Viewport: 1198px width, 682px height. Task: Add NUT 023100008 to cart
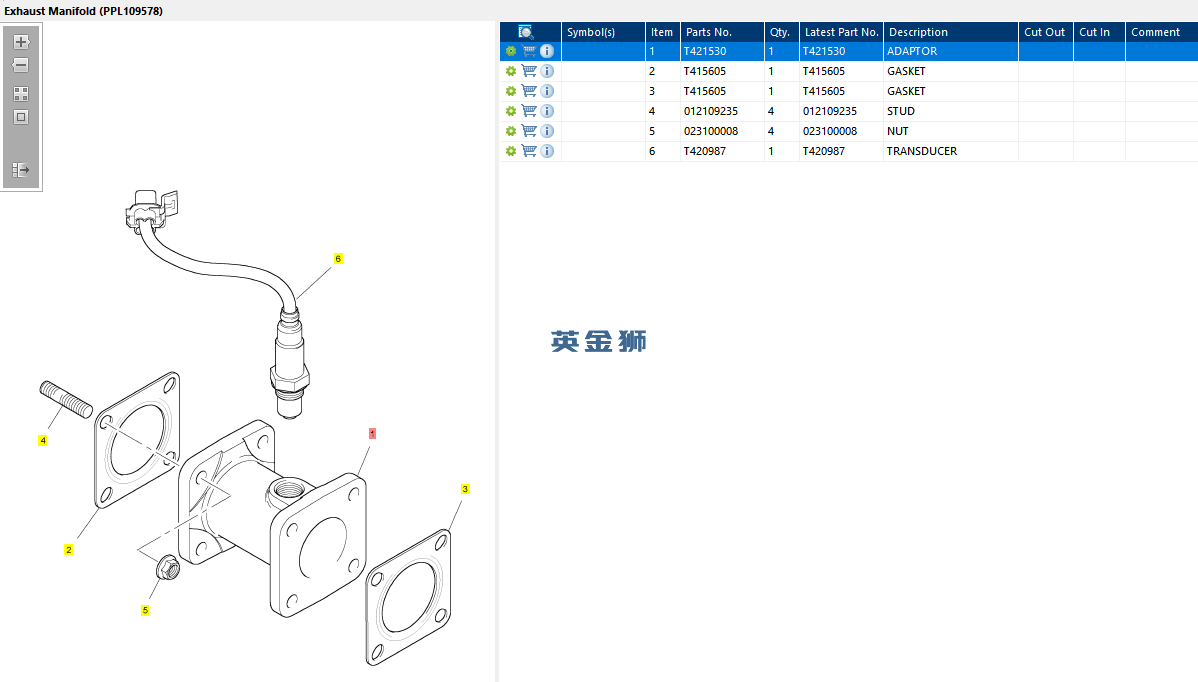coord(529,131)
